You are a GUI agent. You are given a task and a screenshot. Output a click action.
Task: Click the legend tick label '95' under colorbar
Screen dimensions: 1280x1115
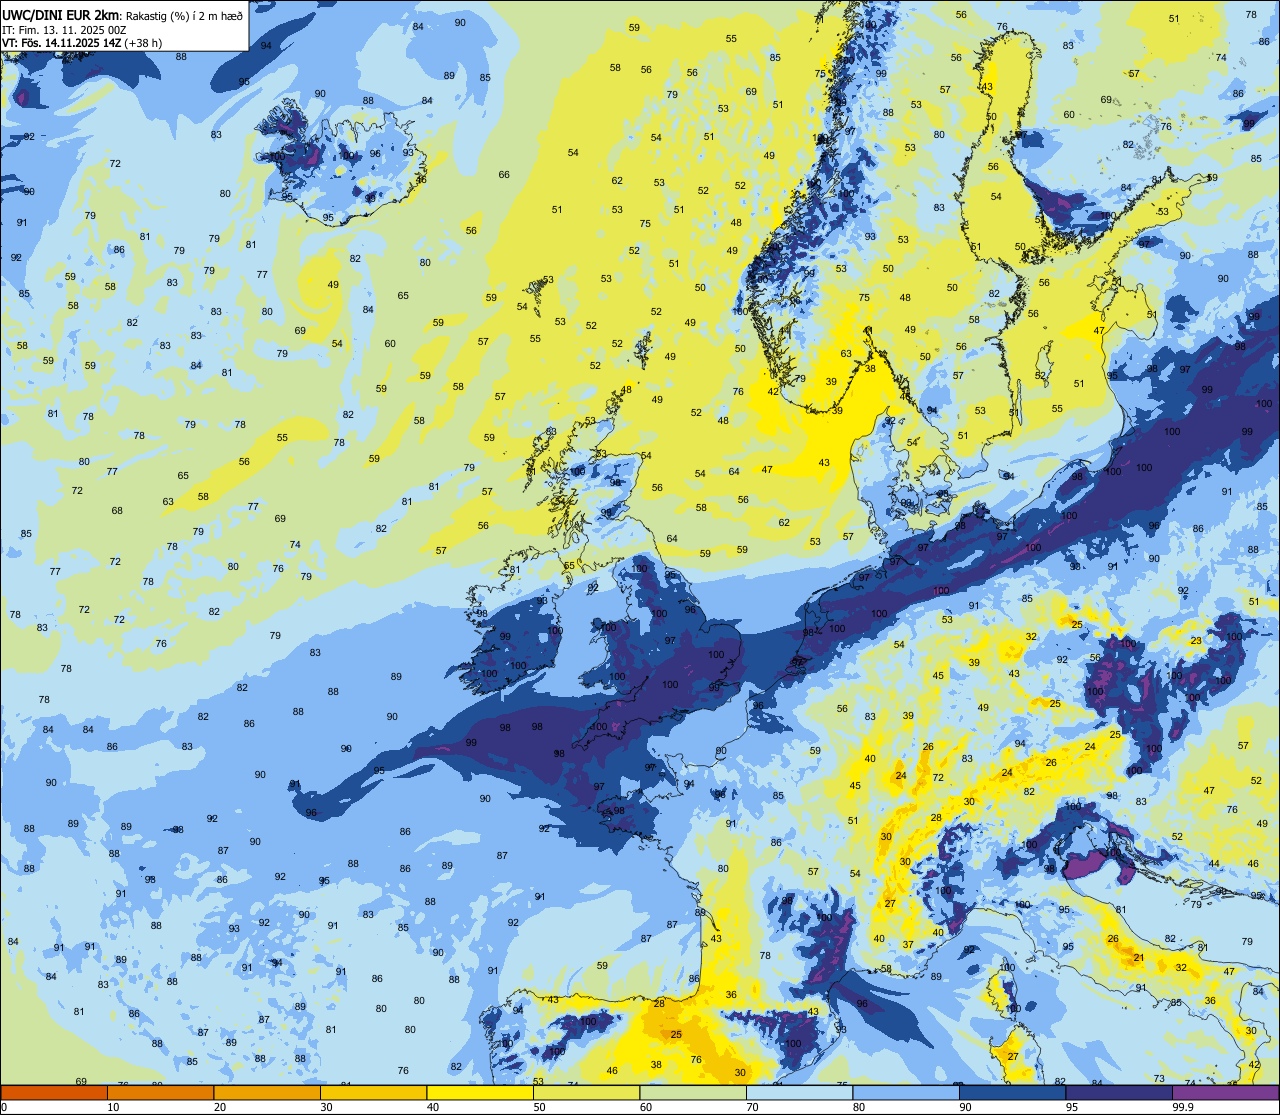tap(1072, 1107)
